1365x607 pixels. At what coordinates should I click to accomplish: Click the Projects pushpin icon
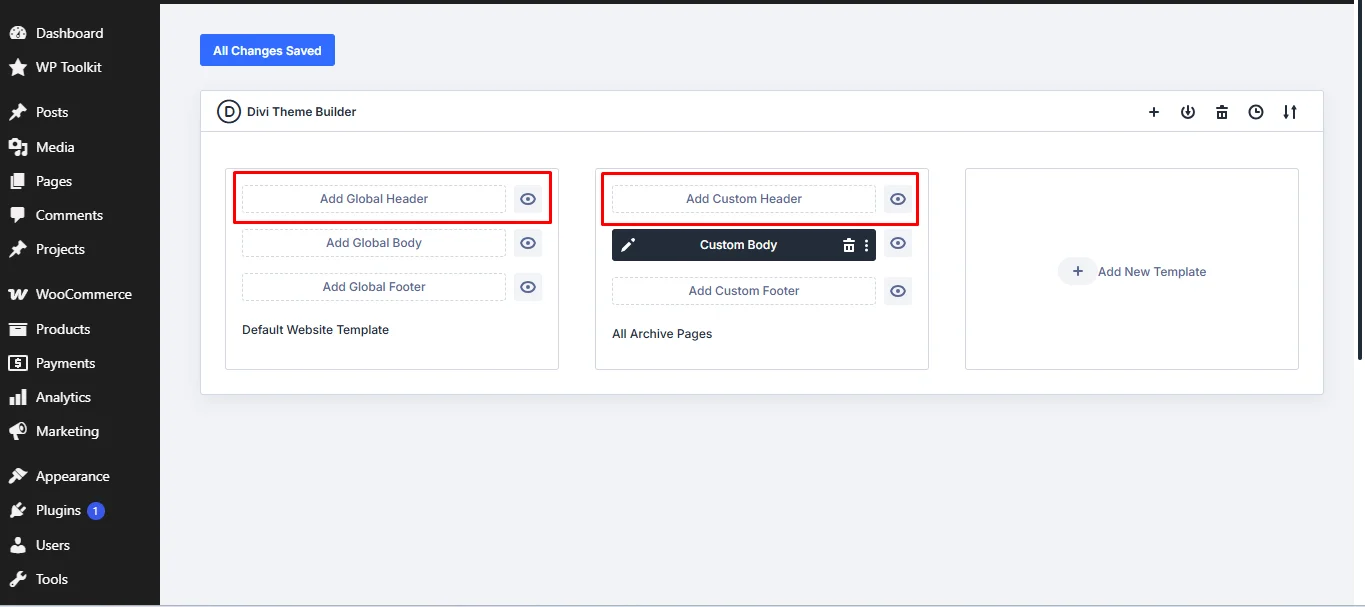[18, 249]
